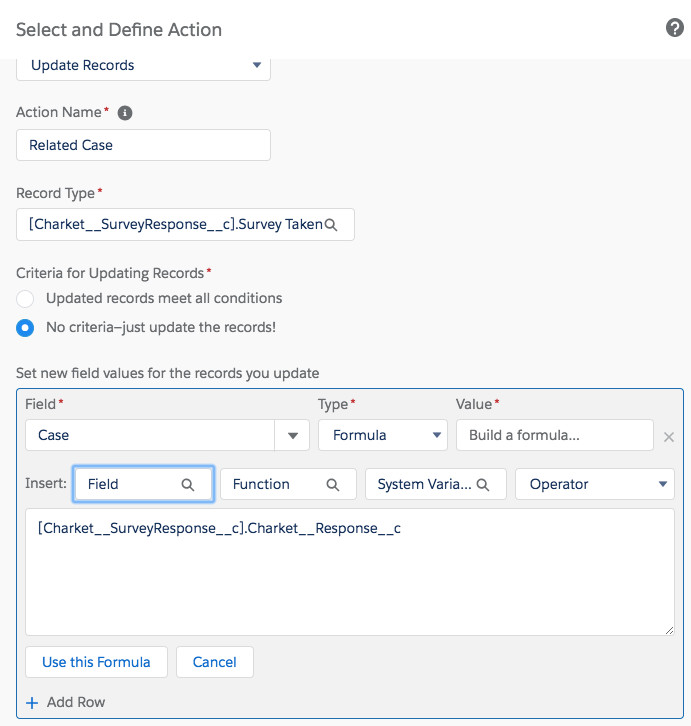Cancel the formula editing

click(x=214, y=662)
